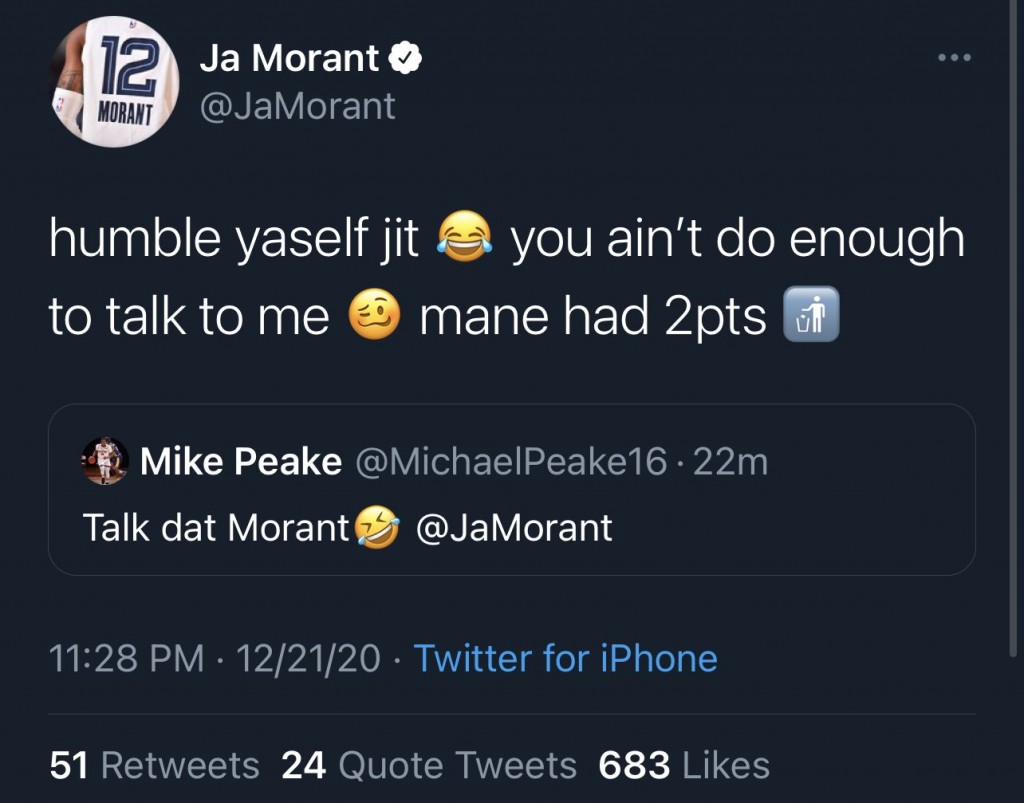1024x803 pixels.
Task: Open the quoted tweet 'Talk dat Morant' text
Action: point(217,527)
